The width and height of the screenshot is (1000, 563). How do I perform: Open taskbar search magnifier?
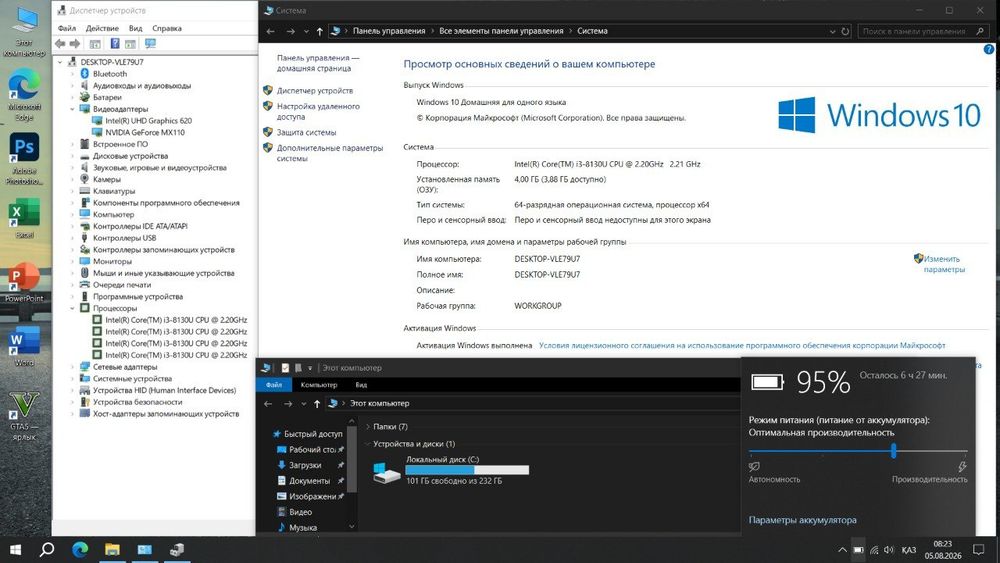point(47,549)
